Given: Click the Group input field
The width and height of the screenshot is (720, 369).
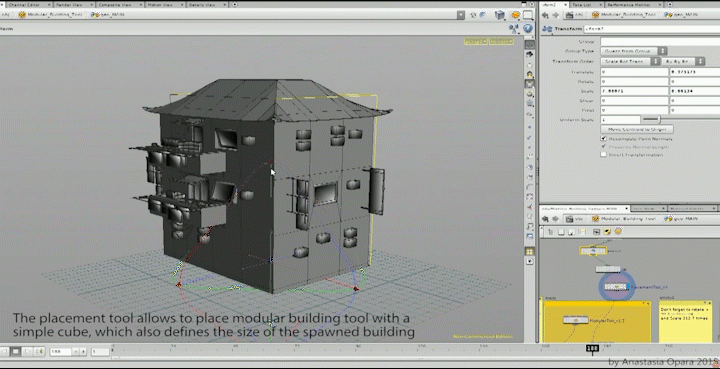Looking at the screenshot, I should tap(660, 42).
